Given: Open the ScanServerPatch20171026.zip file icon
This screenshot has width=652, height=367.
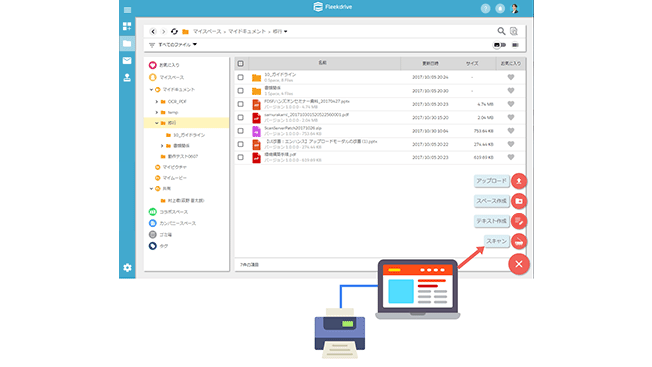Looking at the screenshot, I should [x=257, y=131].
